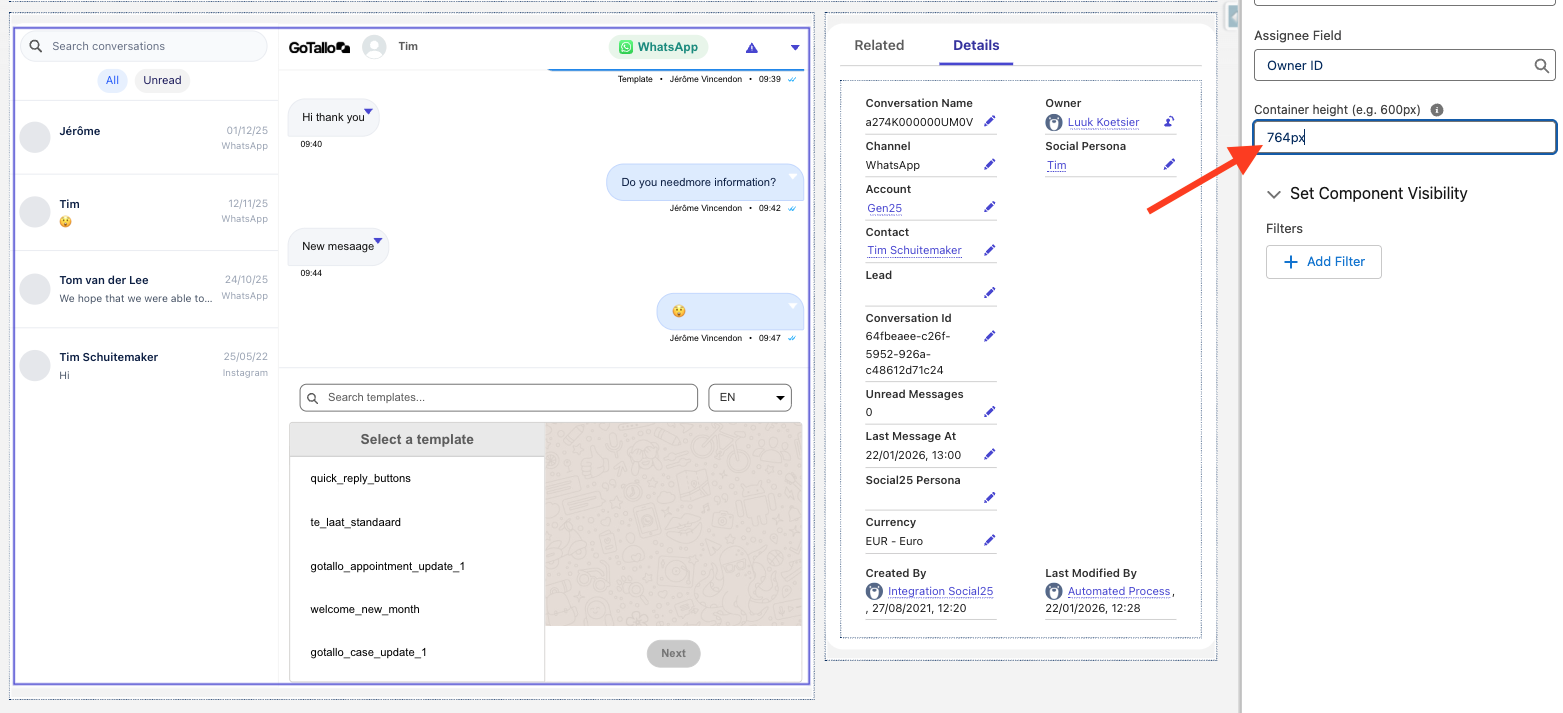Click the search icon in the Owner ID field

tap(1541, 65)
